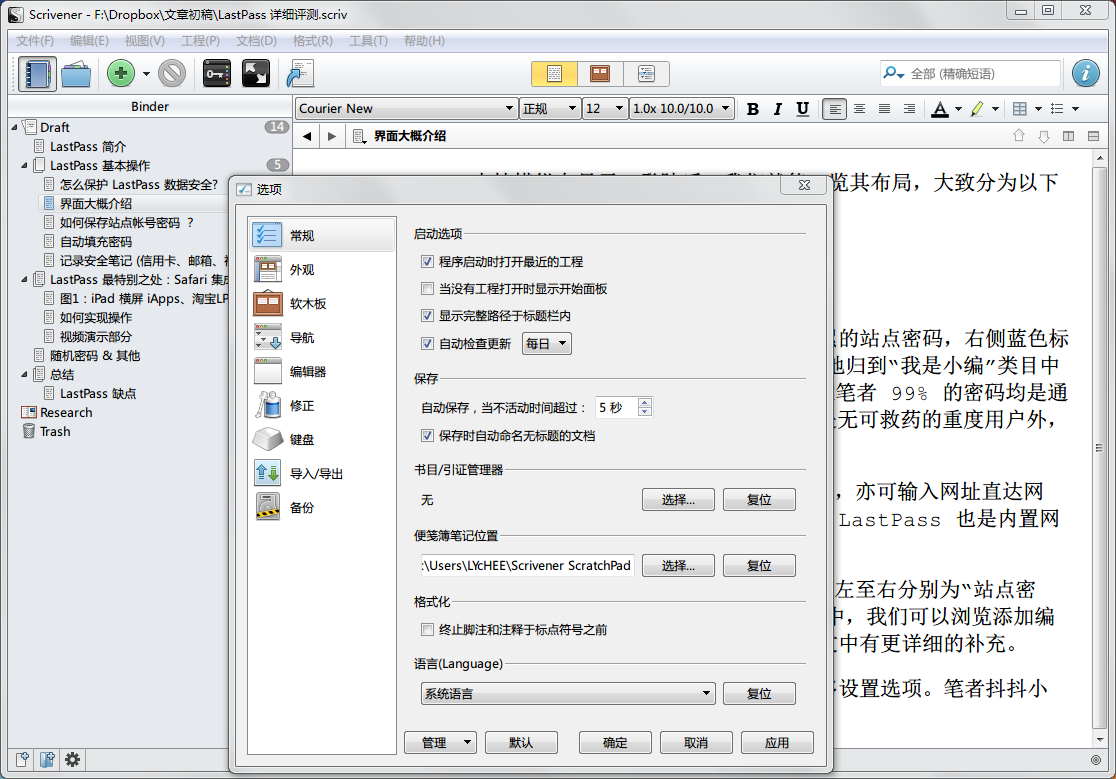The height and width of the screenshot is (779, 1116).
Task: Open the Courier New font dropdown
Action: point(406,109)
